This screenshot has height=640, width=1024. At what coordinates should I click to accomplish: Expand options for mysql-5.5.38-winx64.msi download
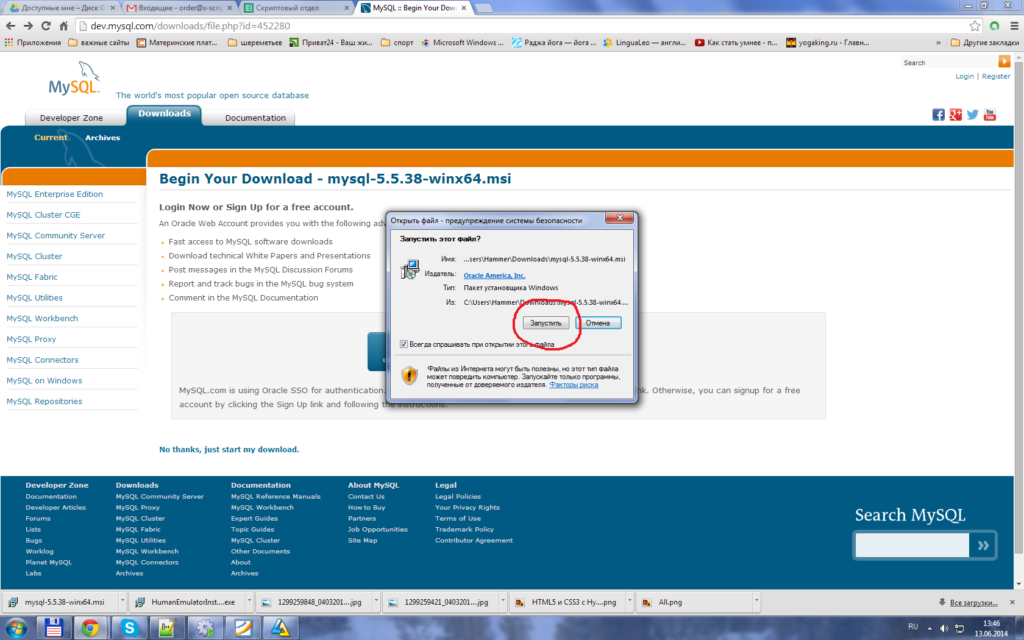121,602
